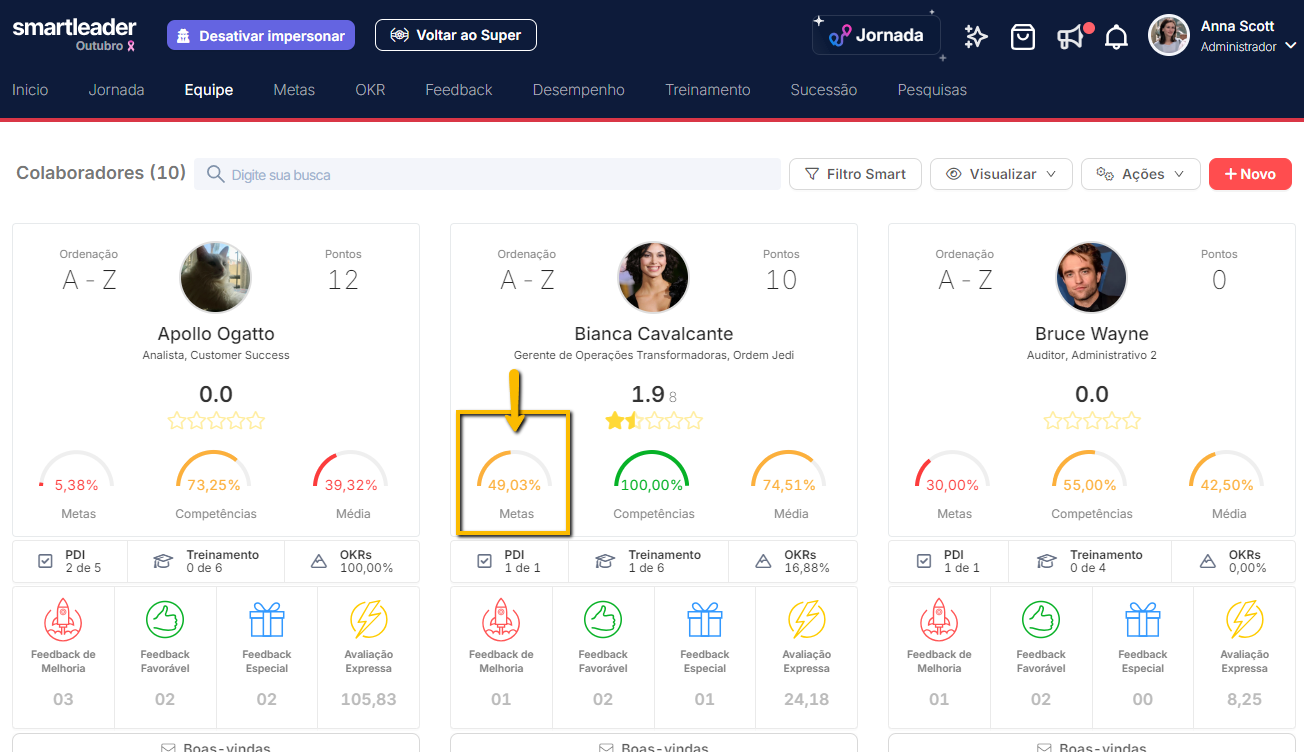Open the Visualizar dropdown
This screenshot has height=752, width=1304.
[1001, 174]
